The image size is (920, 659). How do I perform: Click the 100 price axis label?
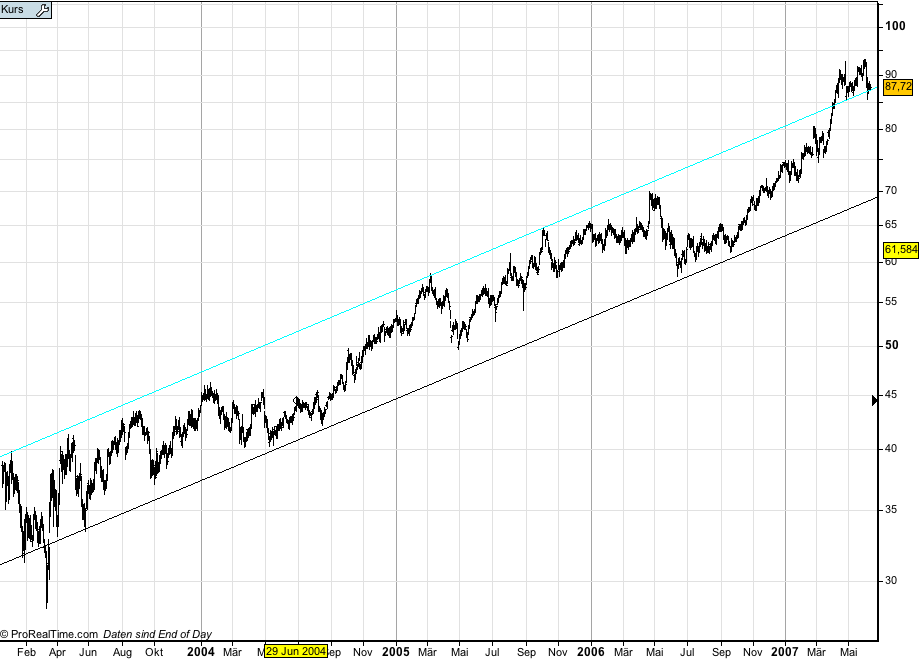[895, 26]
